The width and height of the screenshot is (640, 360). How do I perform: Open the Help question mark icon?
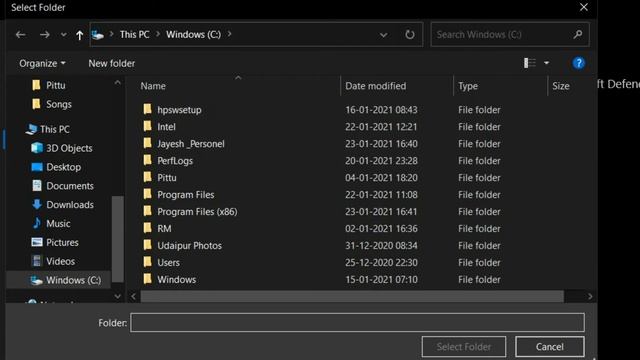tap(578, 63)
